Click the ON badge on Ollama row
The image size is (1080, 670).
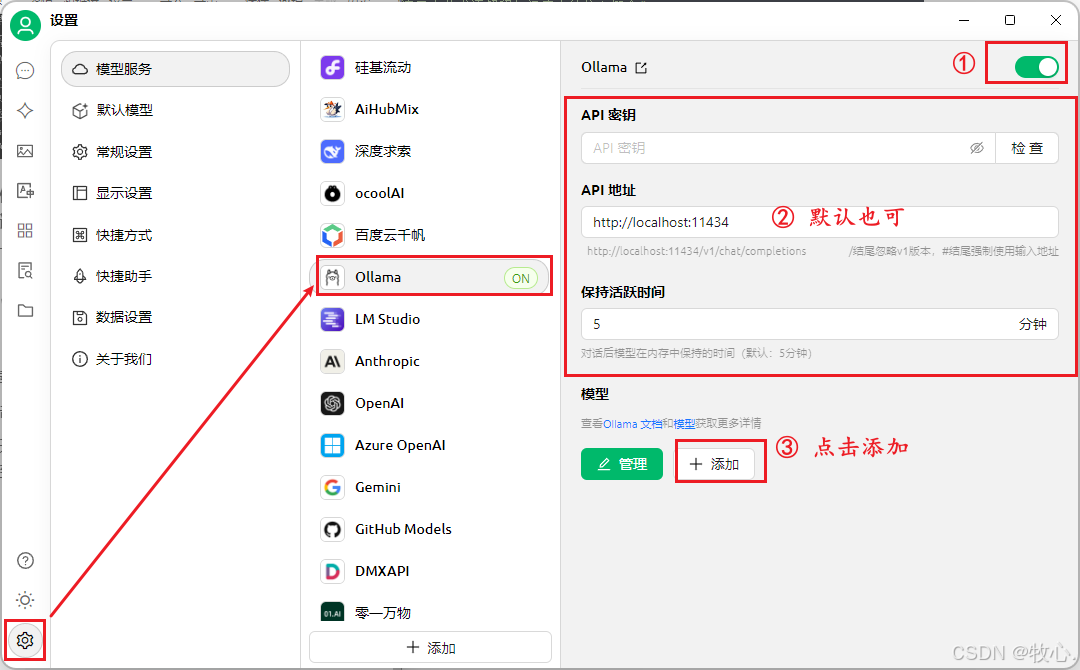[x=521, y=278]
